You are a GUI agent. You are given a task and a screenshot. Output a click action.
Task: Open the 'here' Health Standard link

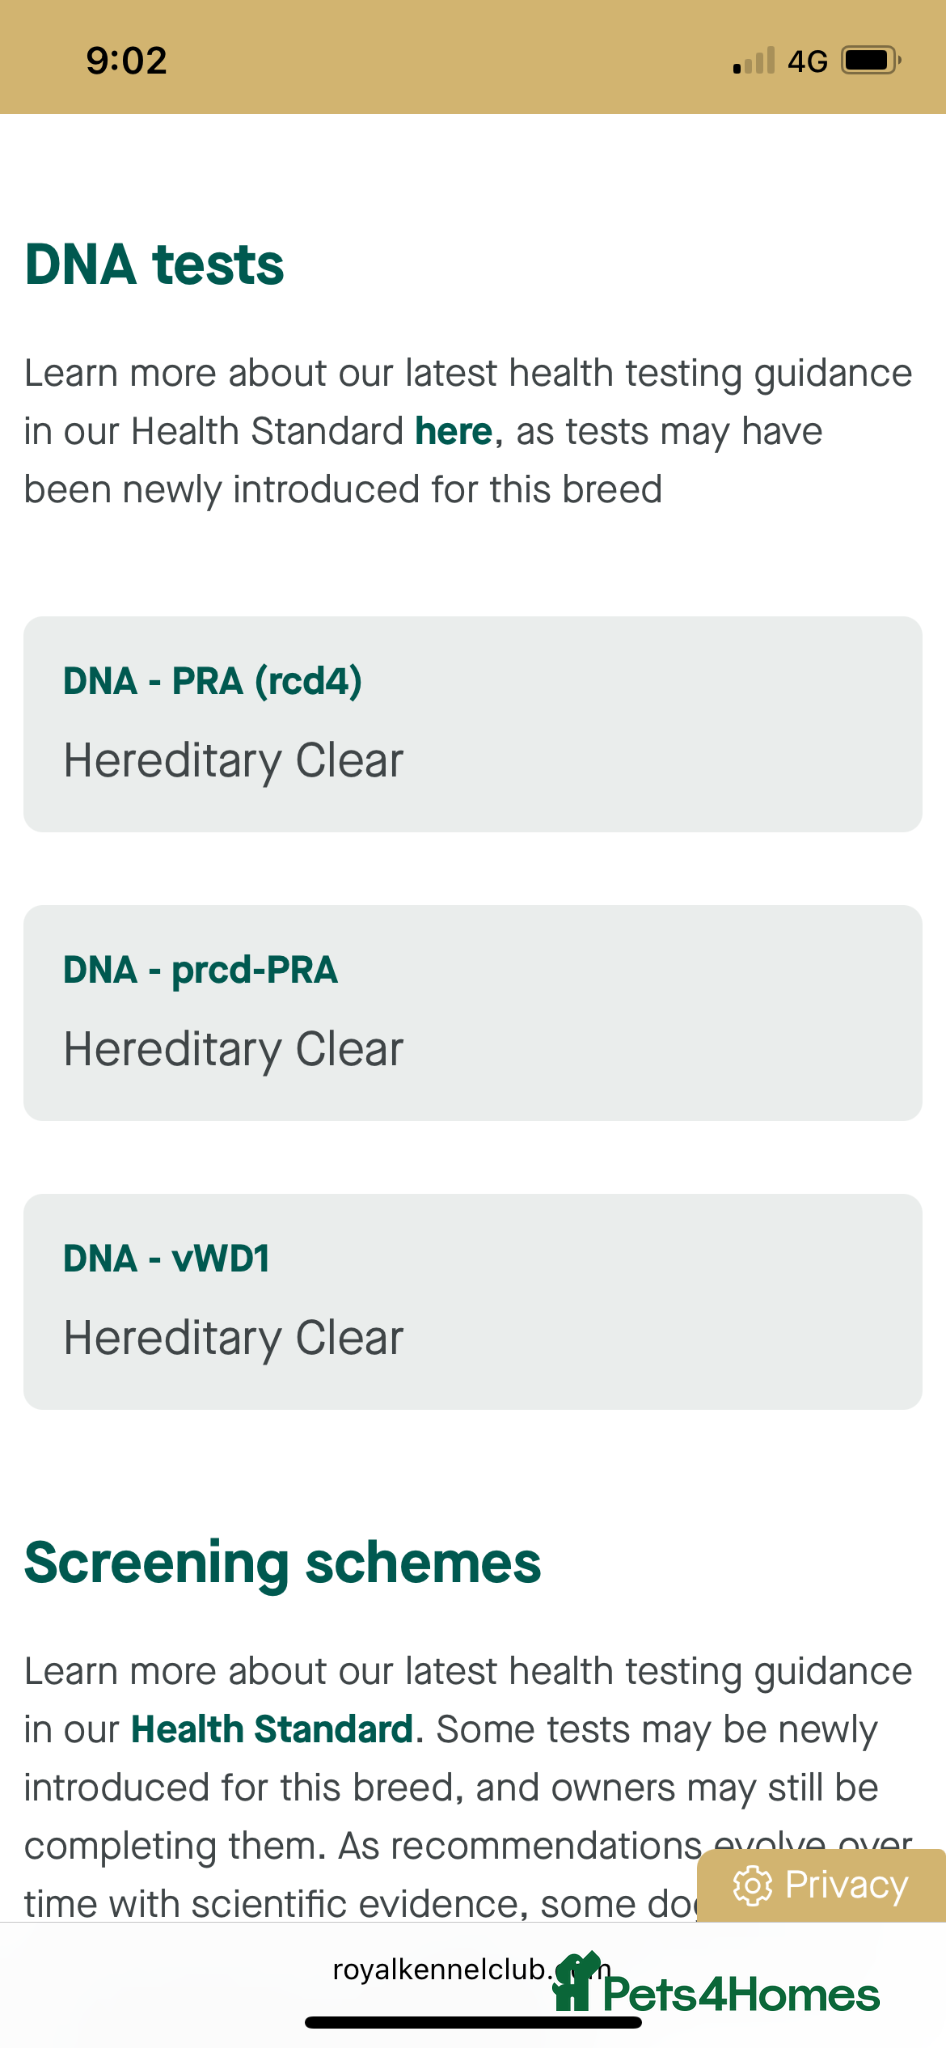(453, 432)
